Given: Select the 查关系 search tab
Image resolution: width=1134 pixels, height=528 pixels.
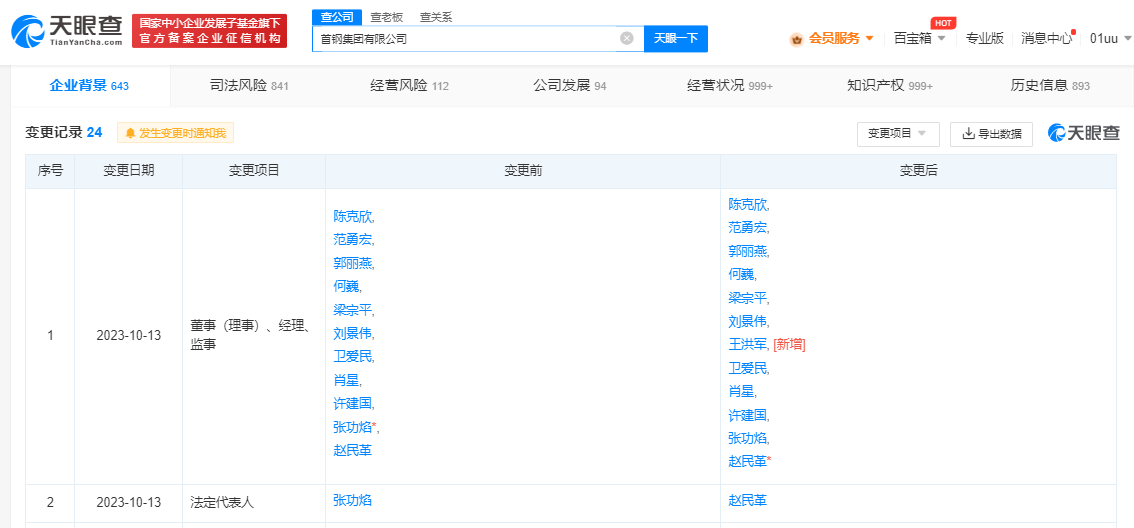Looking at the screenshot, I should pos(435,17).
